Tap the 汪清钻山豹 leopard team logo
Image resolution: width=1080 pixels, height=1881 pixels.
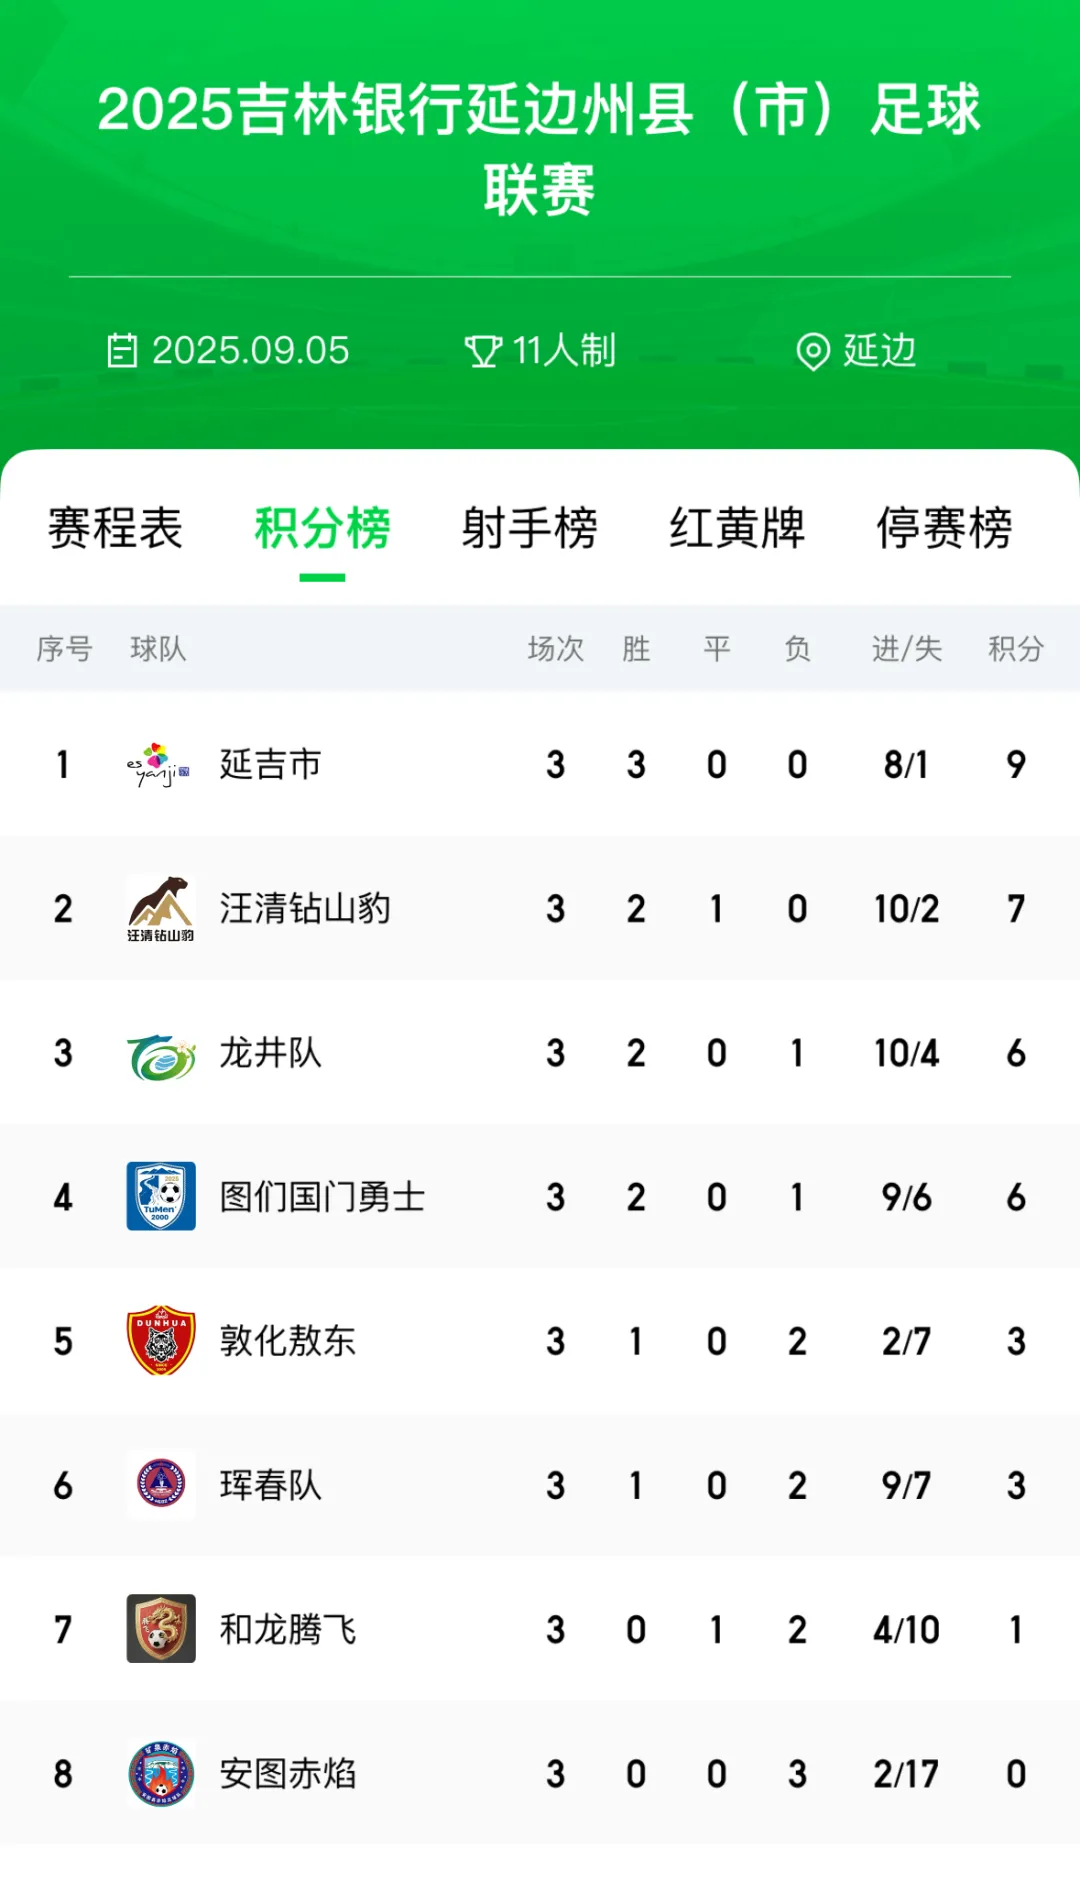click(x=160, y=908)
